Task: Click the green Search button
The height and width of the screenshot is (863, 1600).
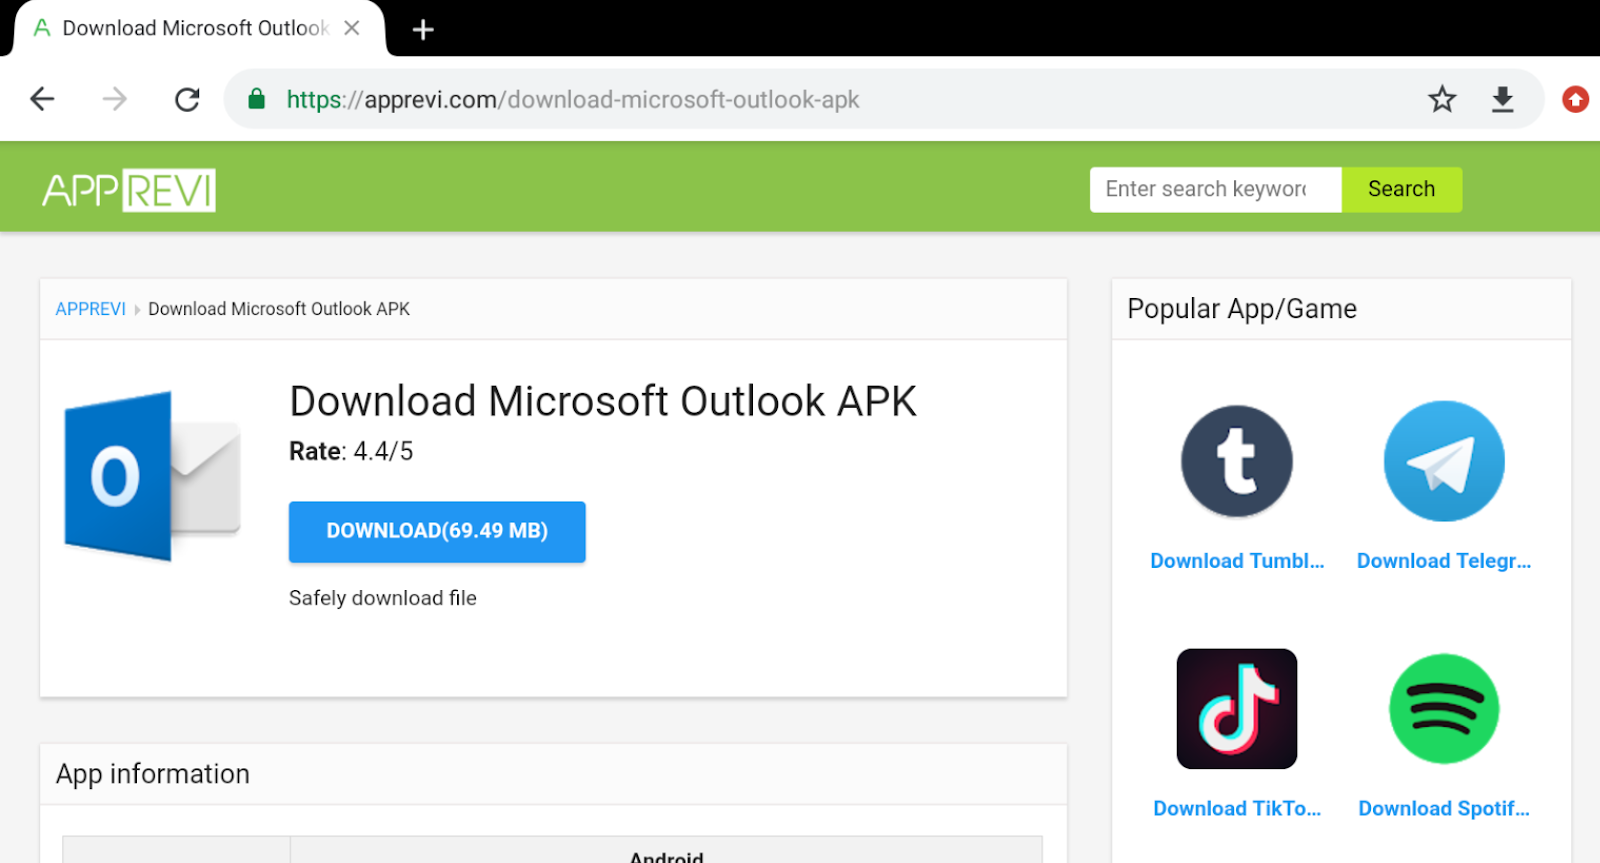Action: pyautogui.click(x=1401, y=189)
